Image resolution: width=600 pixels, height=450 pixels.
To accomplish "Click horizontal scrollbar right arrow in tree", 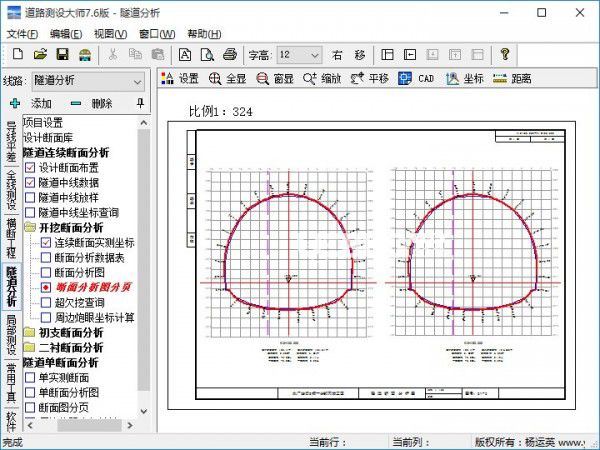I will tap(130, 425).
